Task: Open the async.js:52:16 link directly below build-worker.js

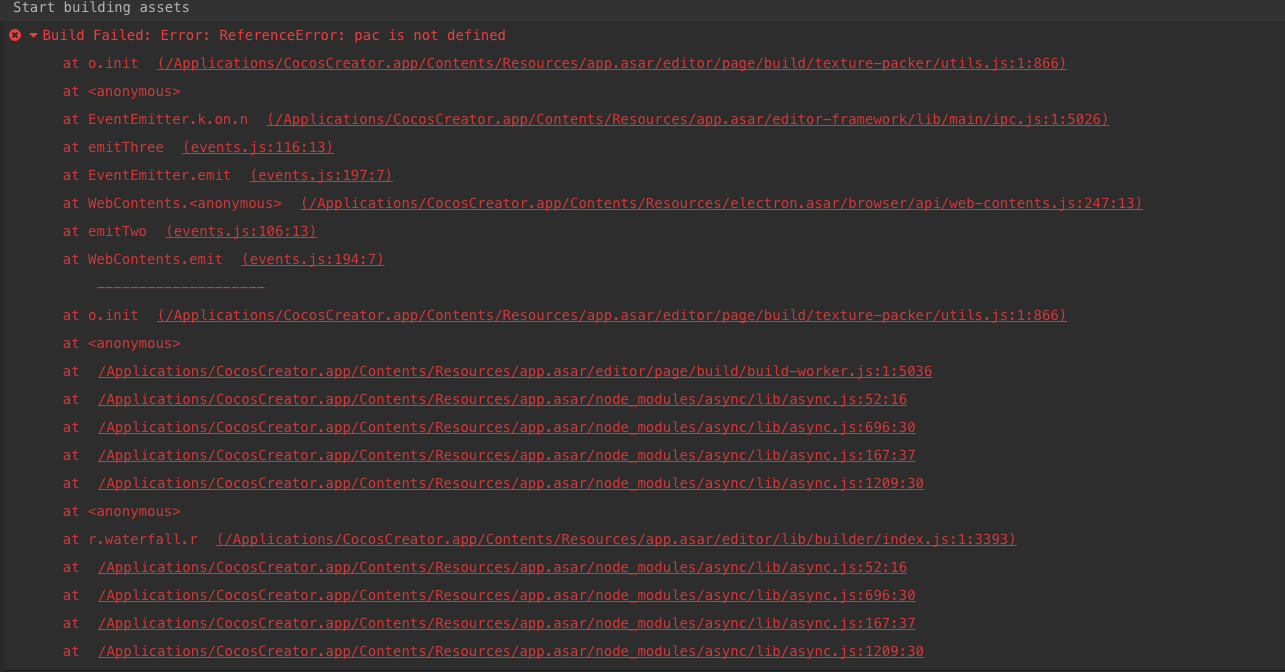Action: pos(502,399)
